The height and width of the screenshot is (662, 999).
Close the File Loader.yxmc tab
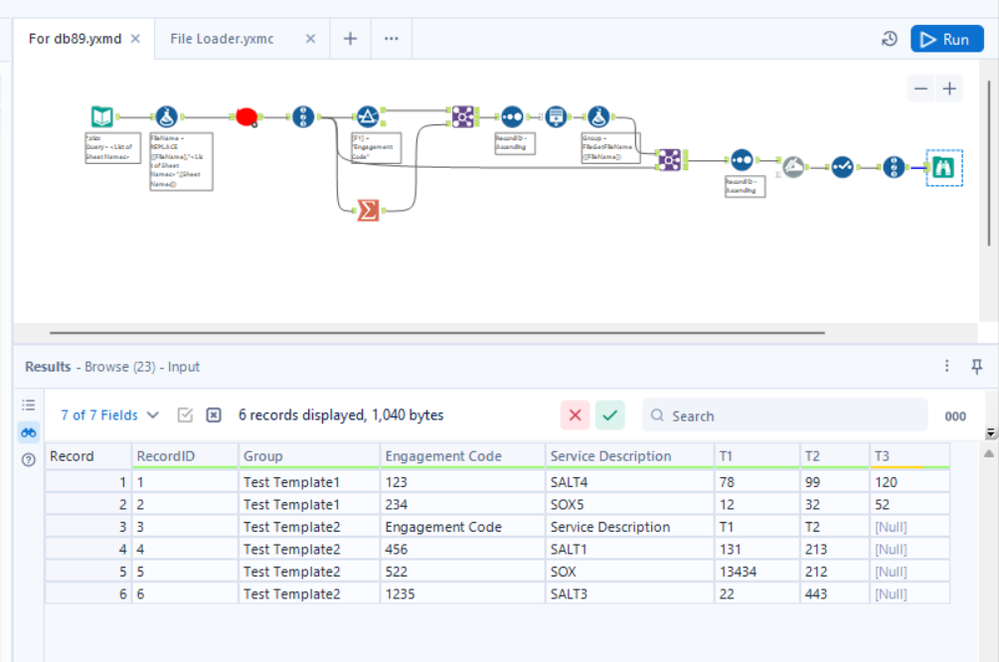click(x=310, y=39)
